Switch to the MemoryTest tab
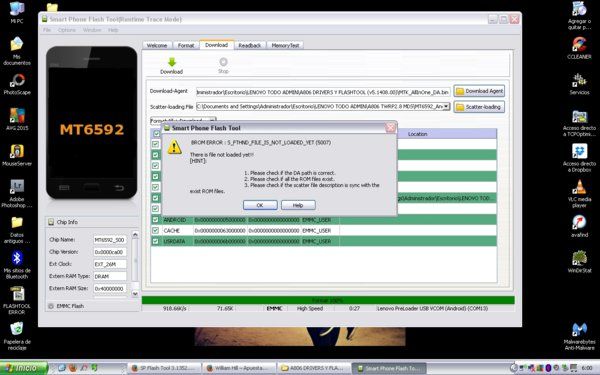 (x=285, y=45)
